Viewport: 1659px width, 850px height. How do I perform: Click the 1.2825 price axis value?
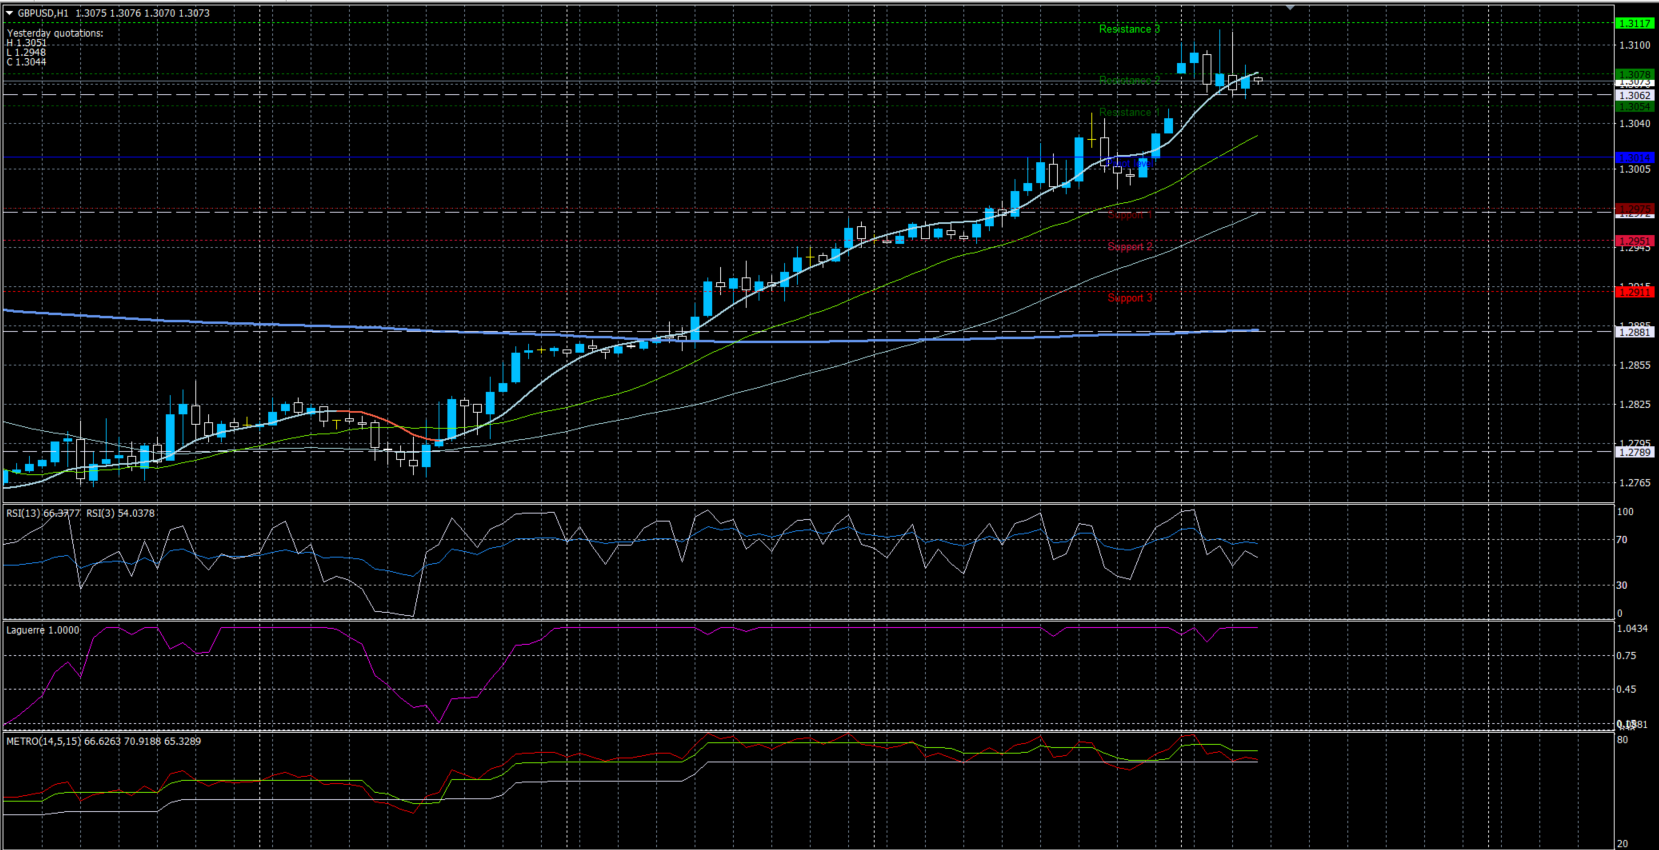1635,404
